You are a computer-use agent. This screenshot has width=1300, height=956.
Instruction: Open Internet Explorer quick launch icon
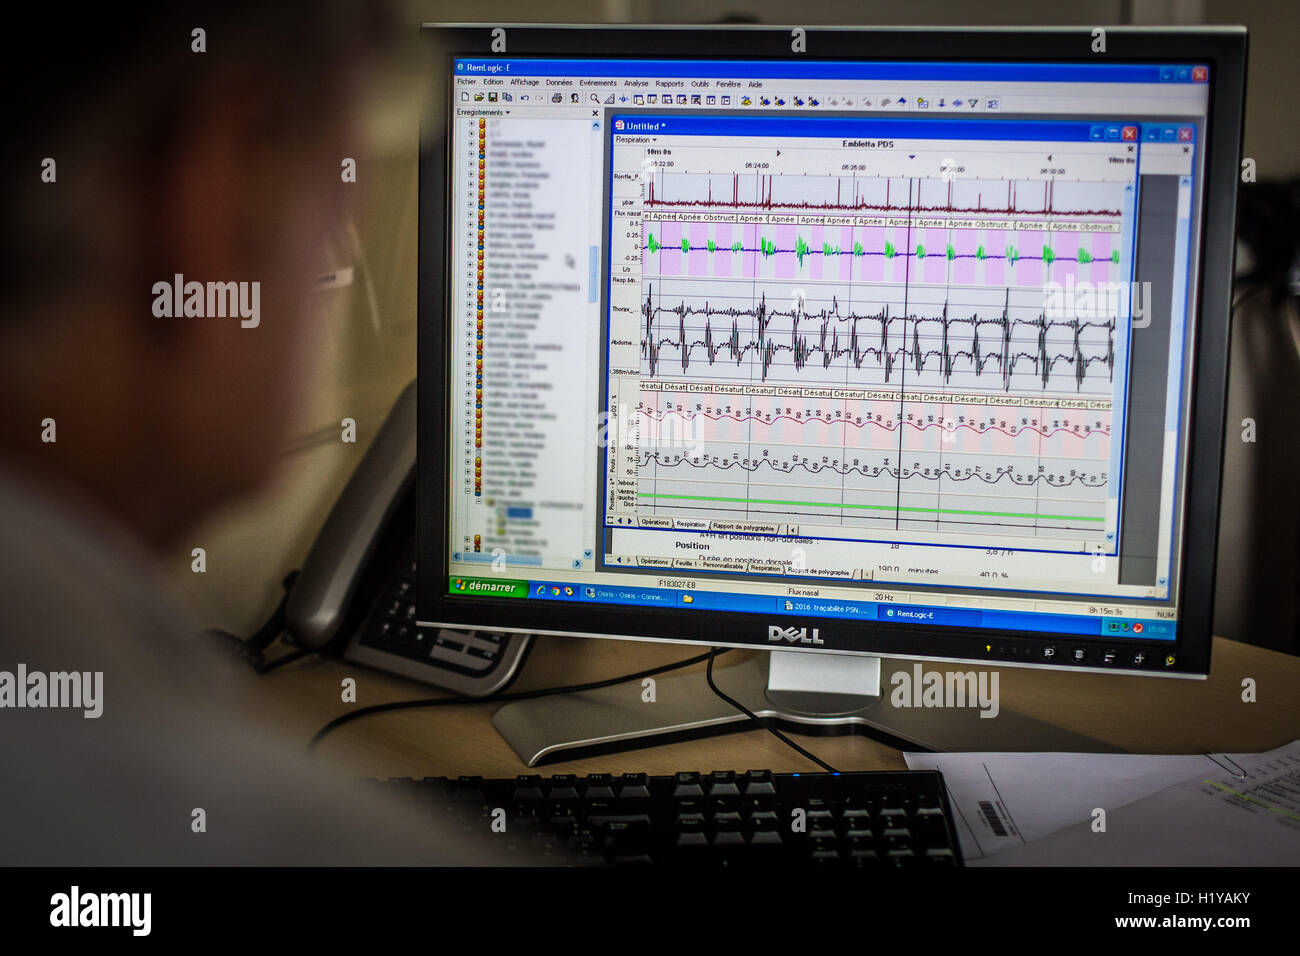(541, 590)
